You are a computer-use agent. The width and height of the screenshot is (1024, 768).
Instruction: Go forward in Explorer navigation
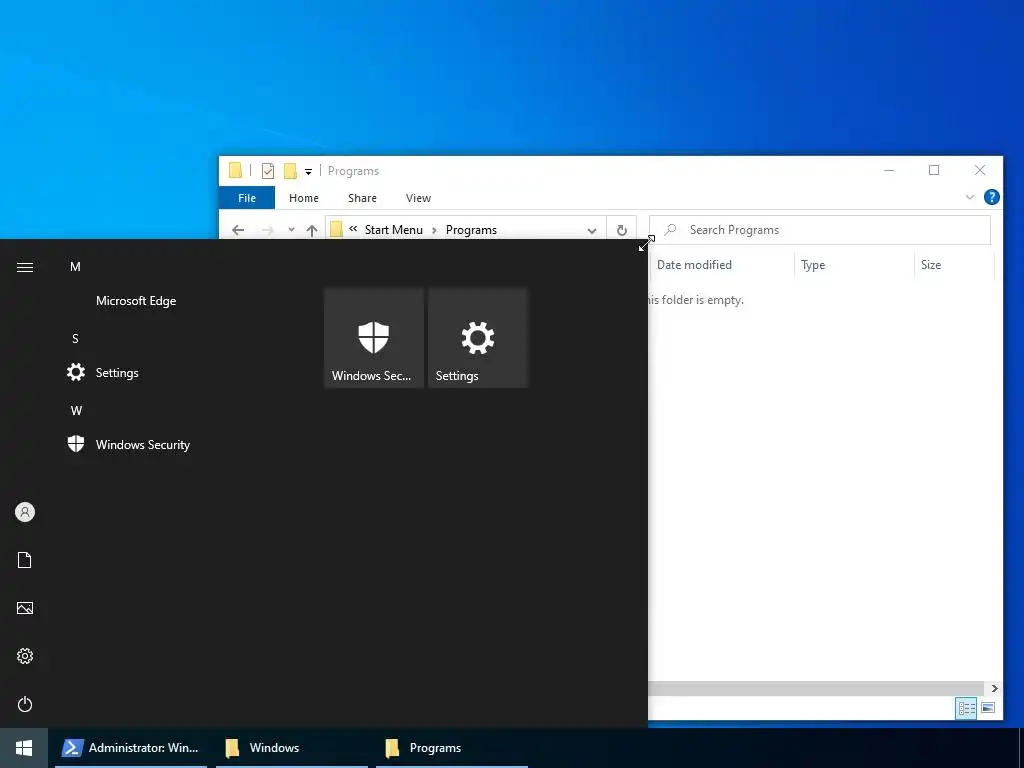(267, 230)
